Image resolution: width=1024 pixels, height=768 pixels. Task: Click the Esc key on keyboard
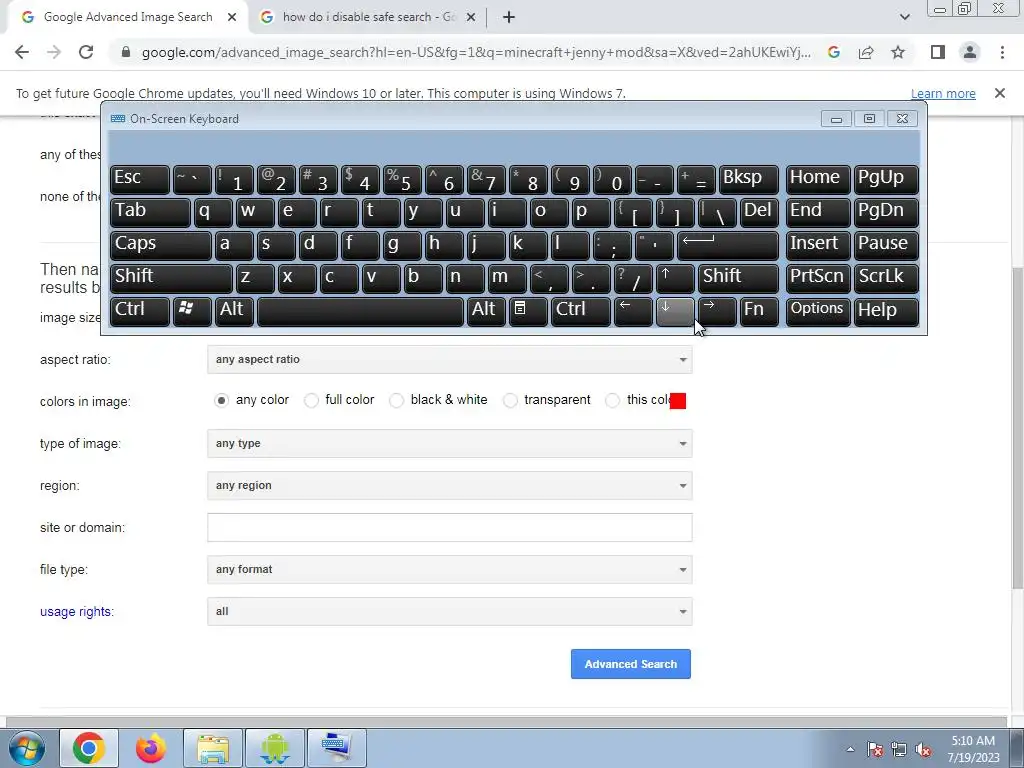click(140, 179)
